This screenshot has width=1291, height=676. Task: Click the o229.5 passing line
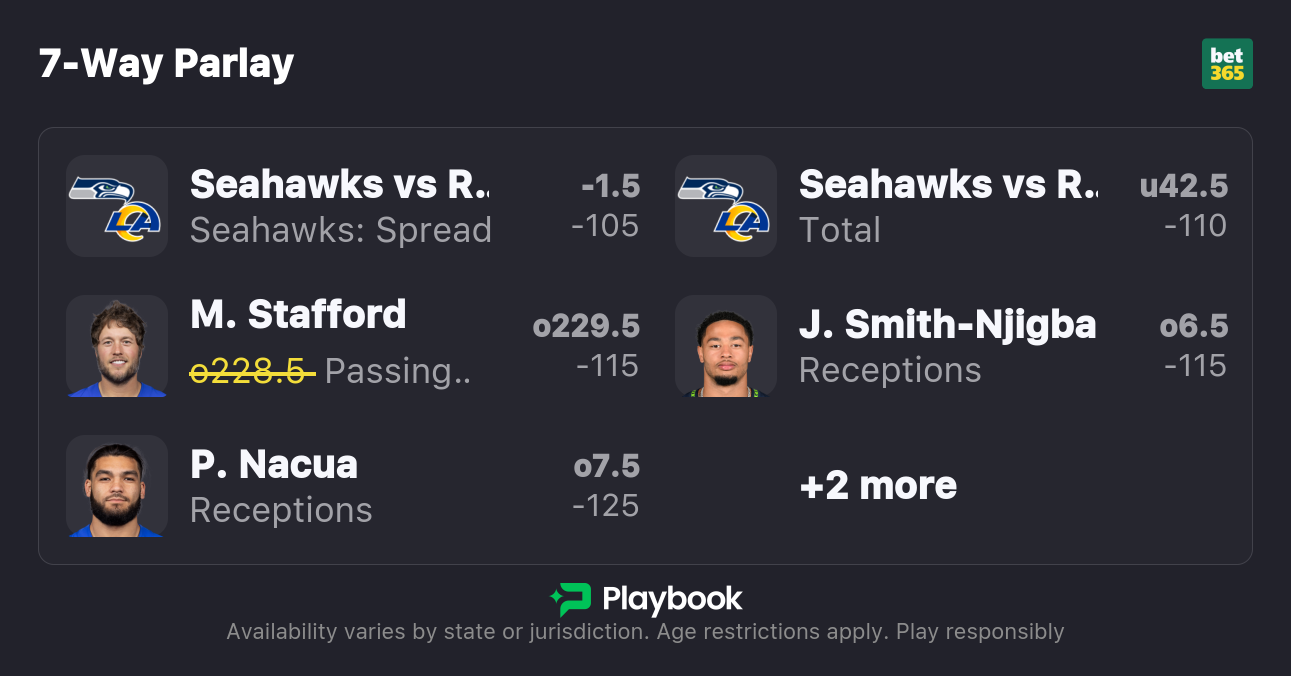point(586,326)
